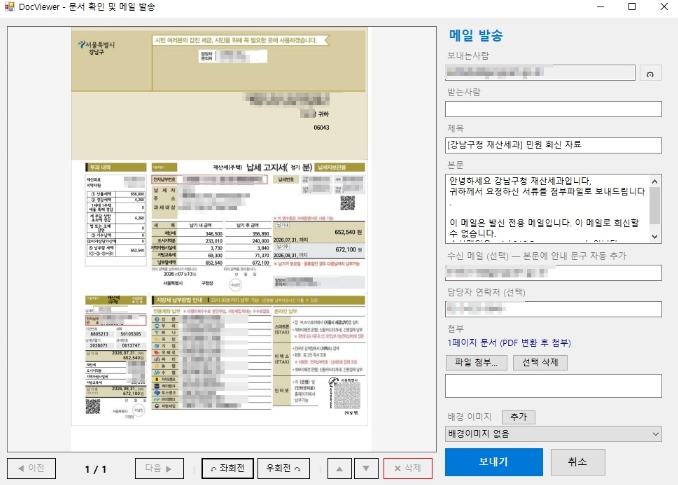Click into the 본문 message body text area
The image size is (678, 485).
[547, 209]
